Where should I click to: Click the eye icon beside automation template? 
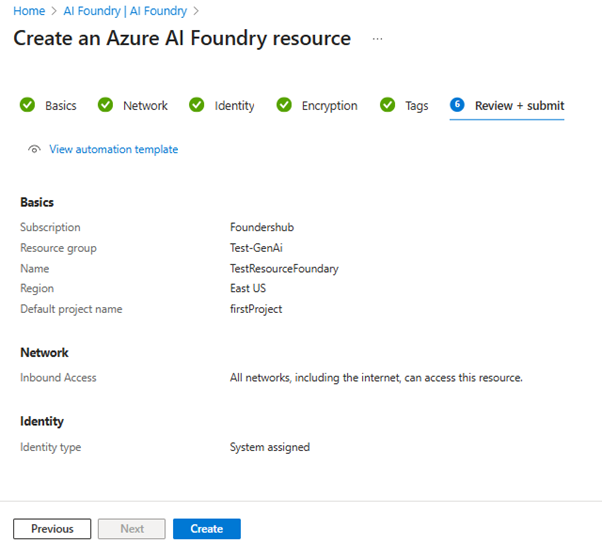pyautogui.click(x=34, y=149)
